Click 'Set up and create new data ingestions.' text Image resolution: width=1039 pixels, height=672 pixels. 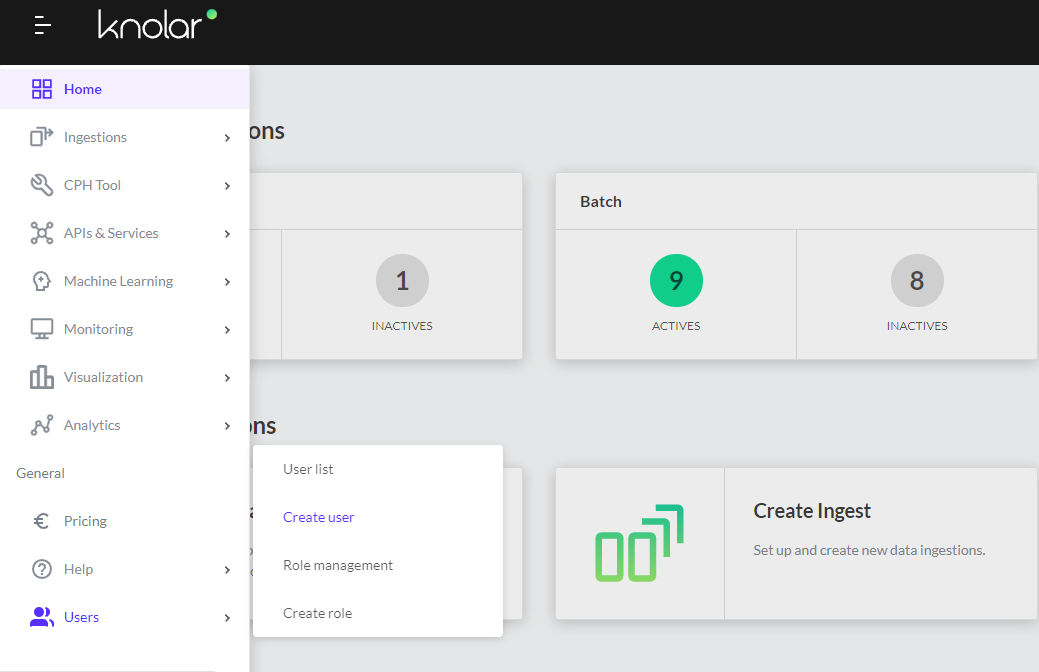(x=869, y=550)
